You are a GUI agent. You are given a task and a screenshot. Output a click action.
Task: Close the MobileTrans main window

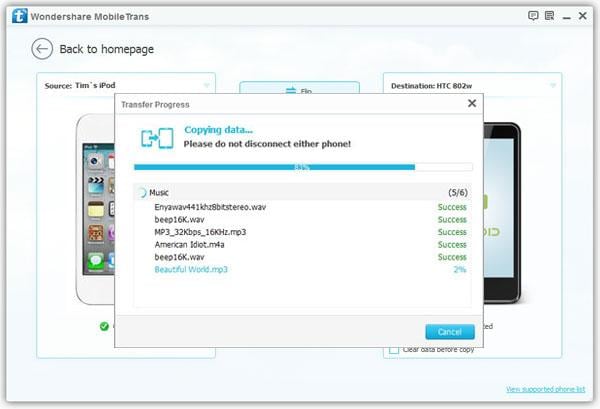click(x=582, y=16)
